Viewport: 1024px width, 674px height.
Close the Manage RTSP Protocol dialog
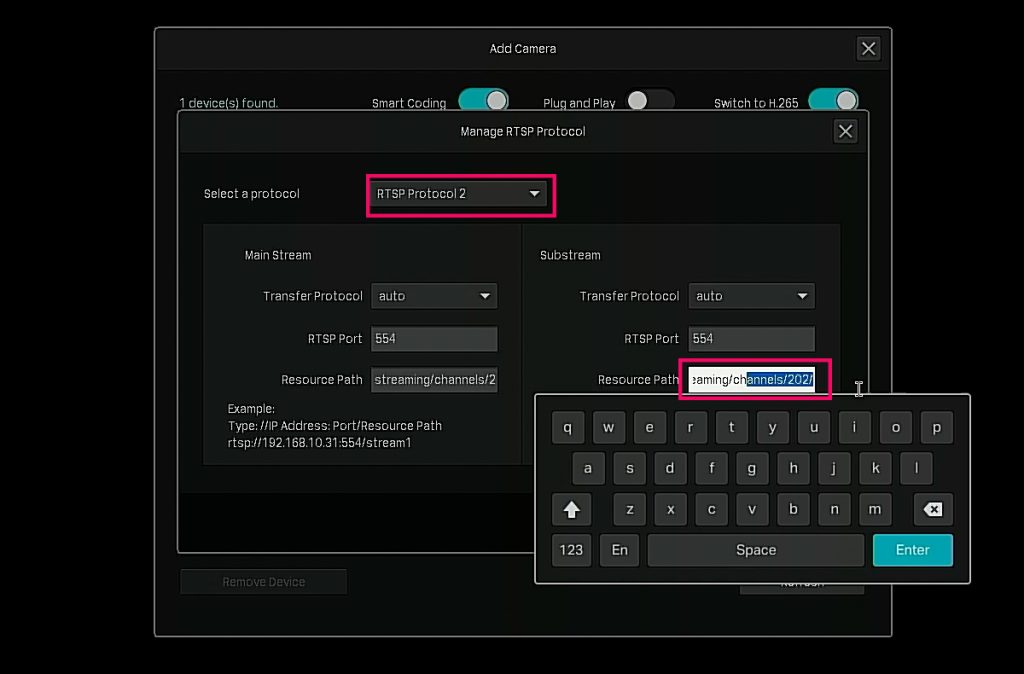pos(845,131)
